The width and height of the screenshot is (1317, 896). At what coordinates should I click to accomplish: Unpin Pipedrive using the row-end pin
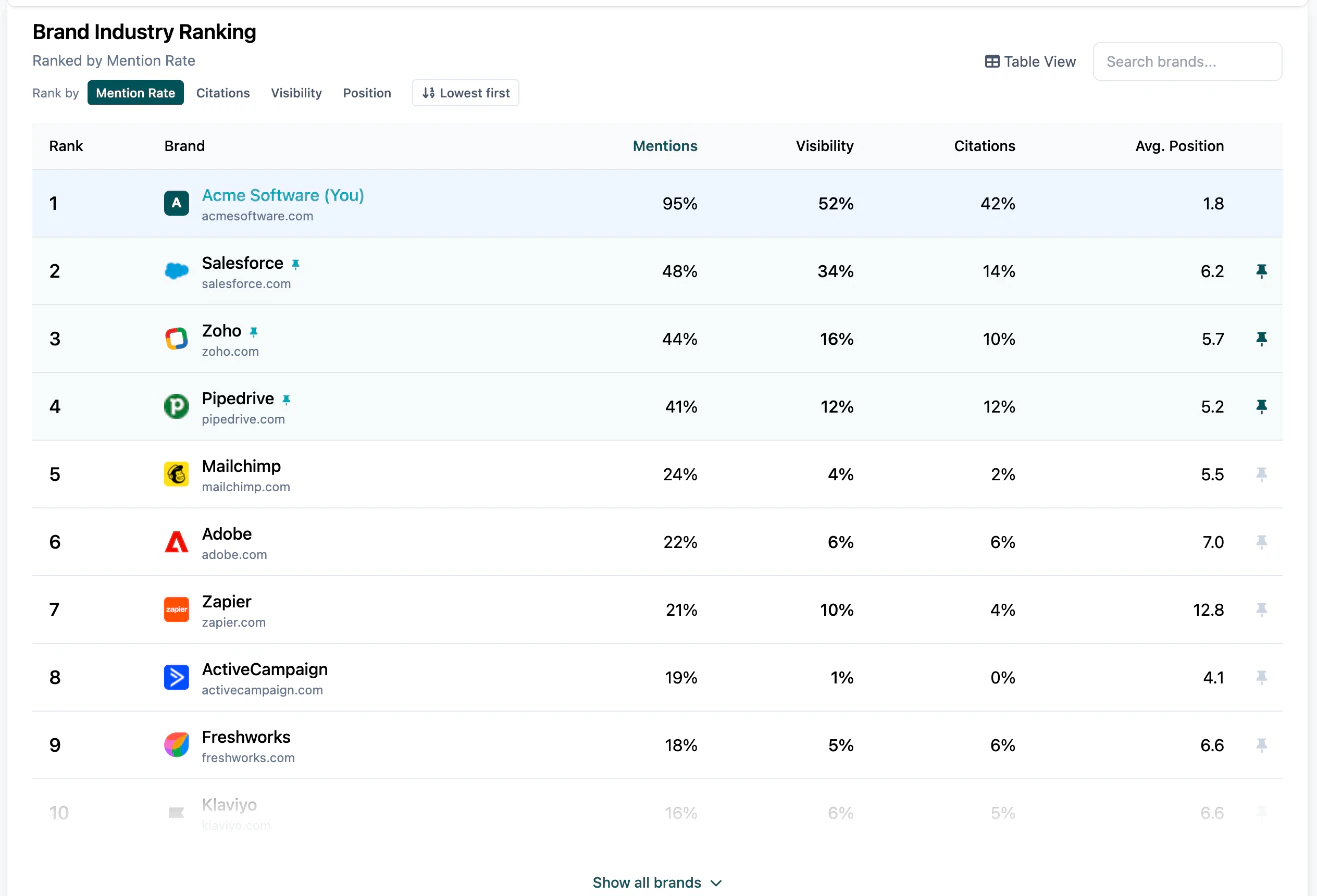(1262, 407)
